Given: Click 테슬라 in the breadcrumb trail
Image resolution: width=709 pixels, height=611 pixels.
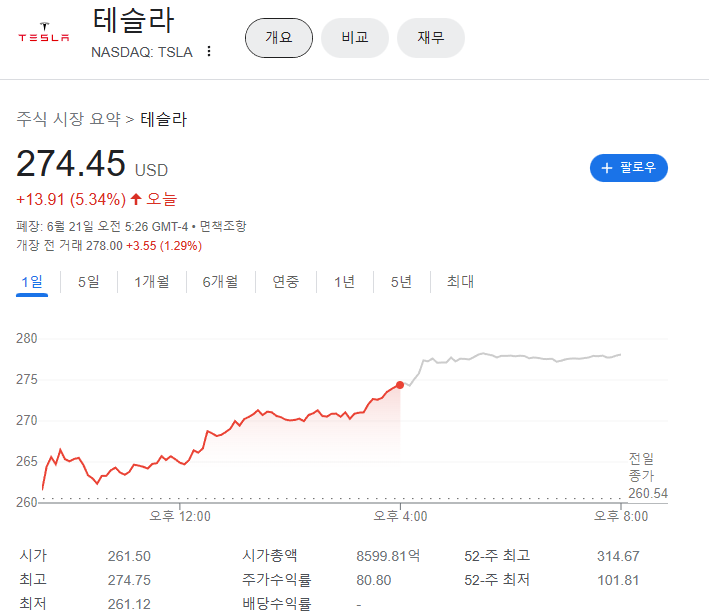Looking at the screenshot, I should tap(163, 119).
